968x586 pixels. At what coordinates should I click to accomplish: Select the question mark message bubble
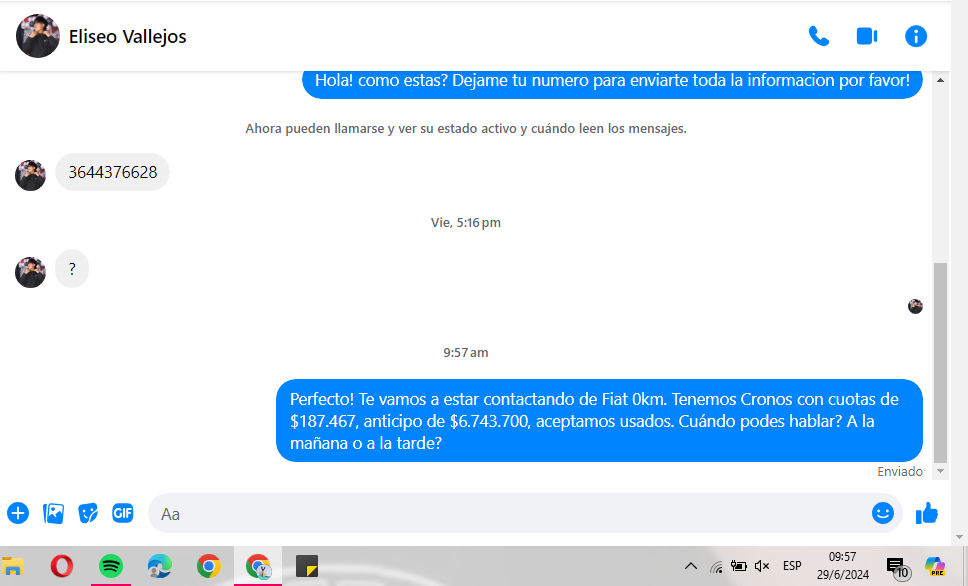pyautogui.click(x=72, y=269)
